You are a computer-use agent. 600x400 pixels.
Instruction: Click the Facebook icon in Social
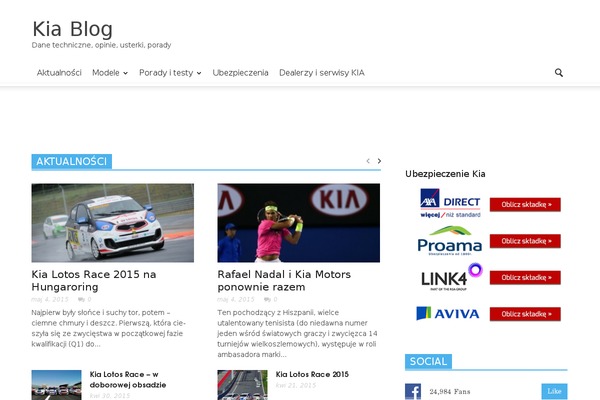(x=413, y=392)
